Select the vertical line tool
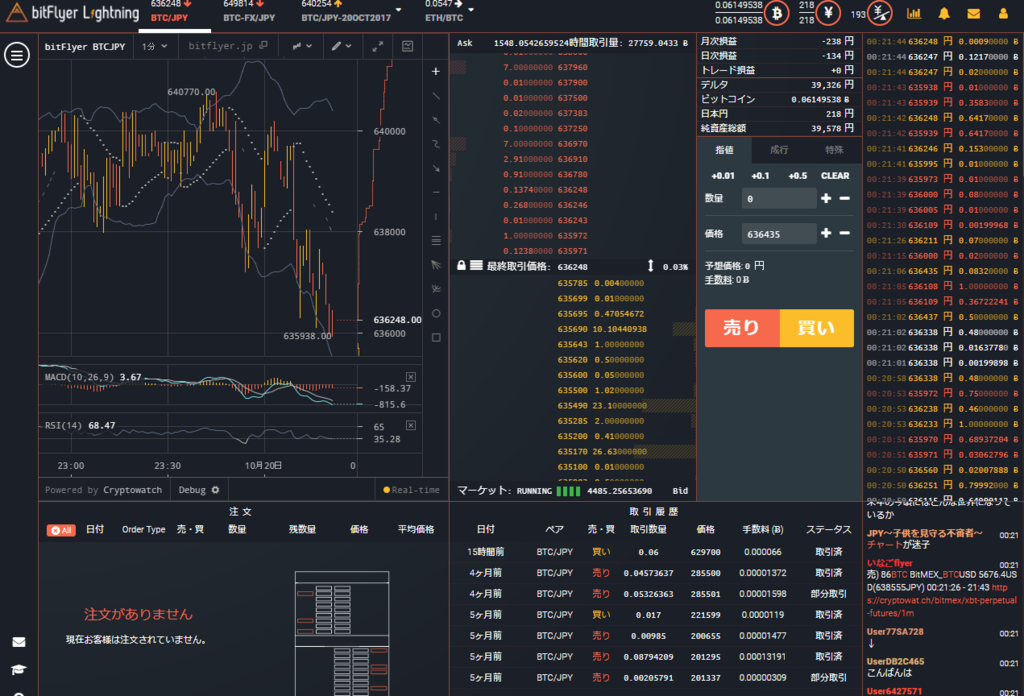Screen dimensions: 1024x696 pos(436,217)
